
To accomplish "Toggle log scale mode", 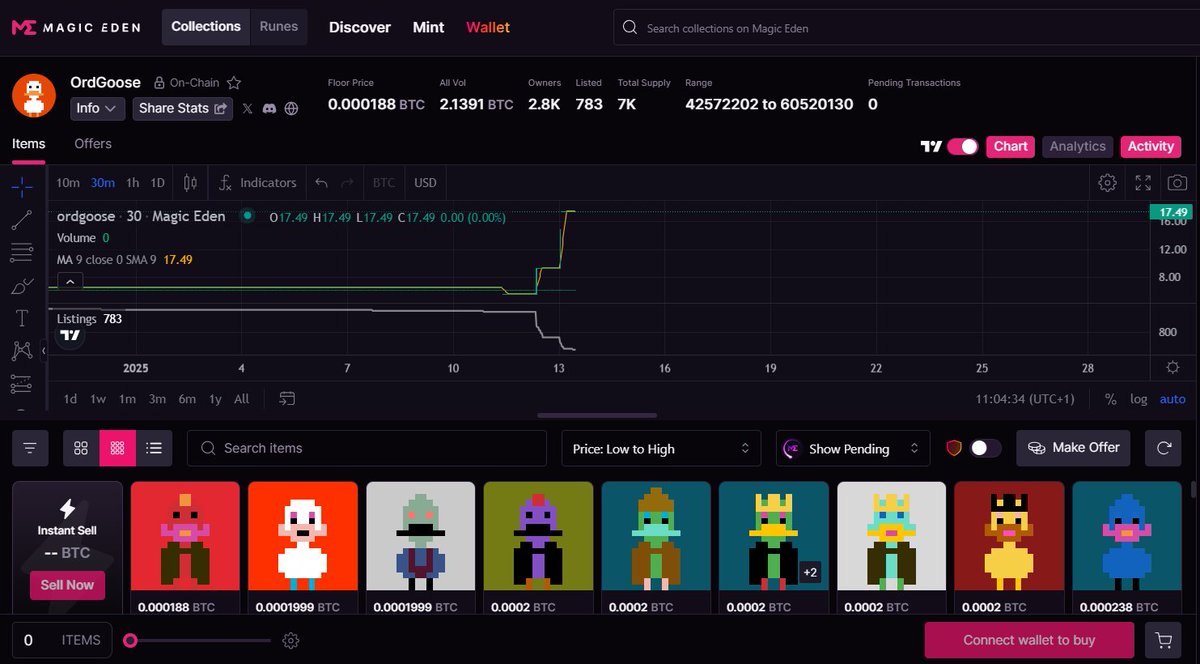I will [1139, 399].
